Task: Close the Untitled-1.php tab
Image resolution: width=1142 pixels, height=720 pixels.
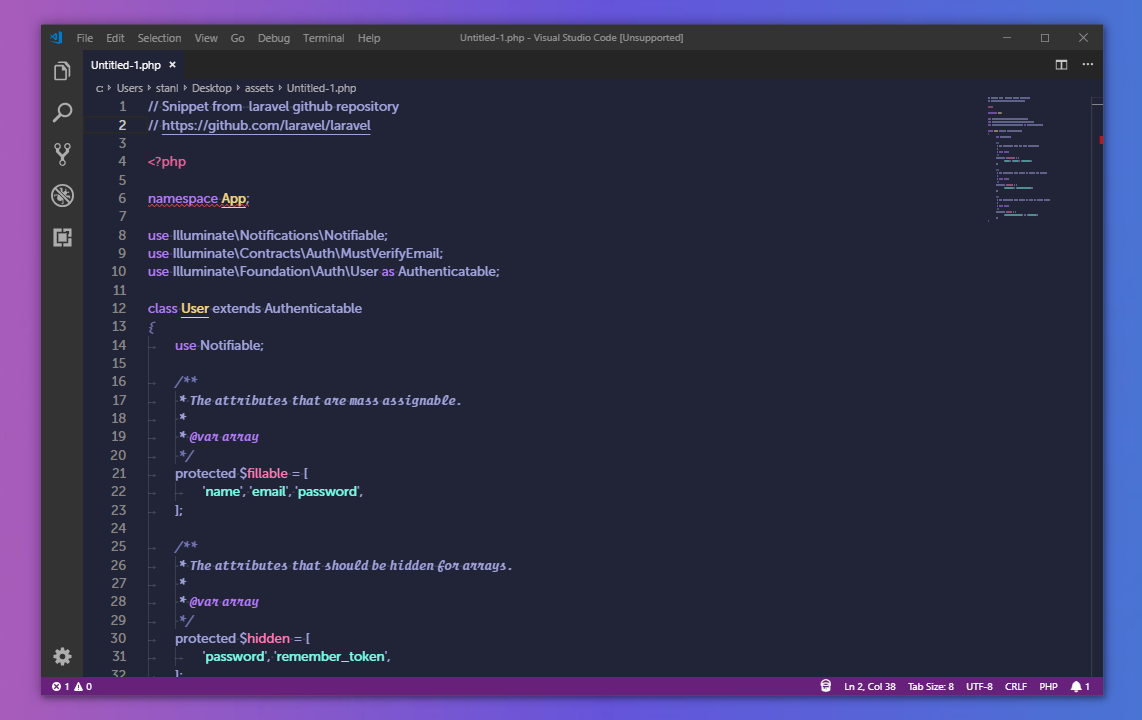Action: 173,65
